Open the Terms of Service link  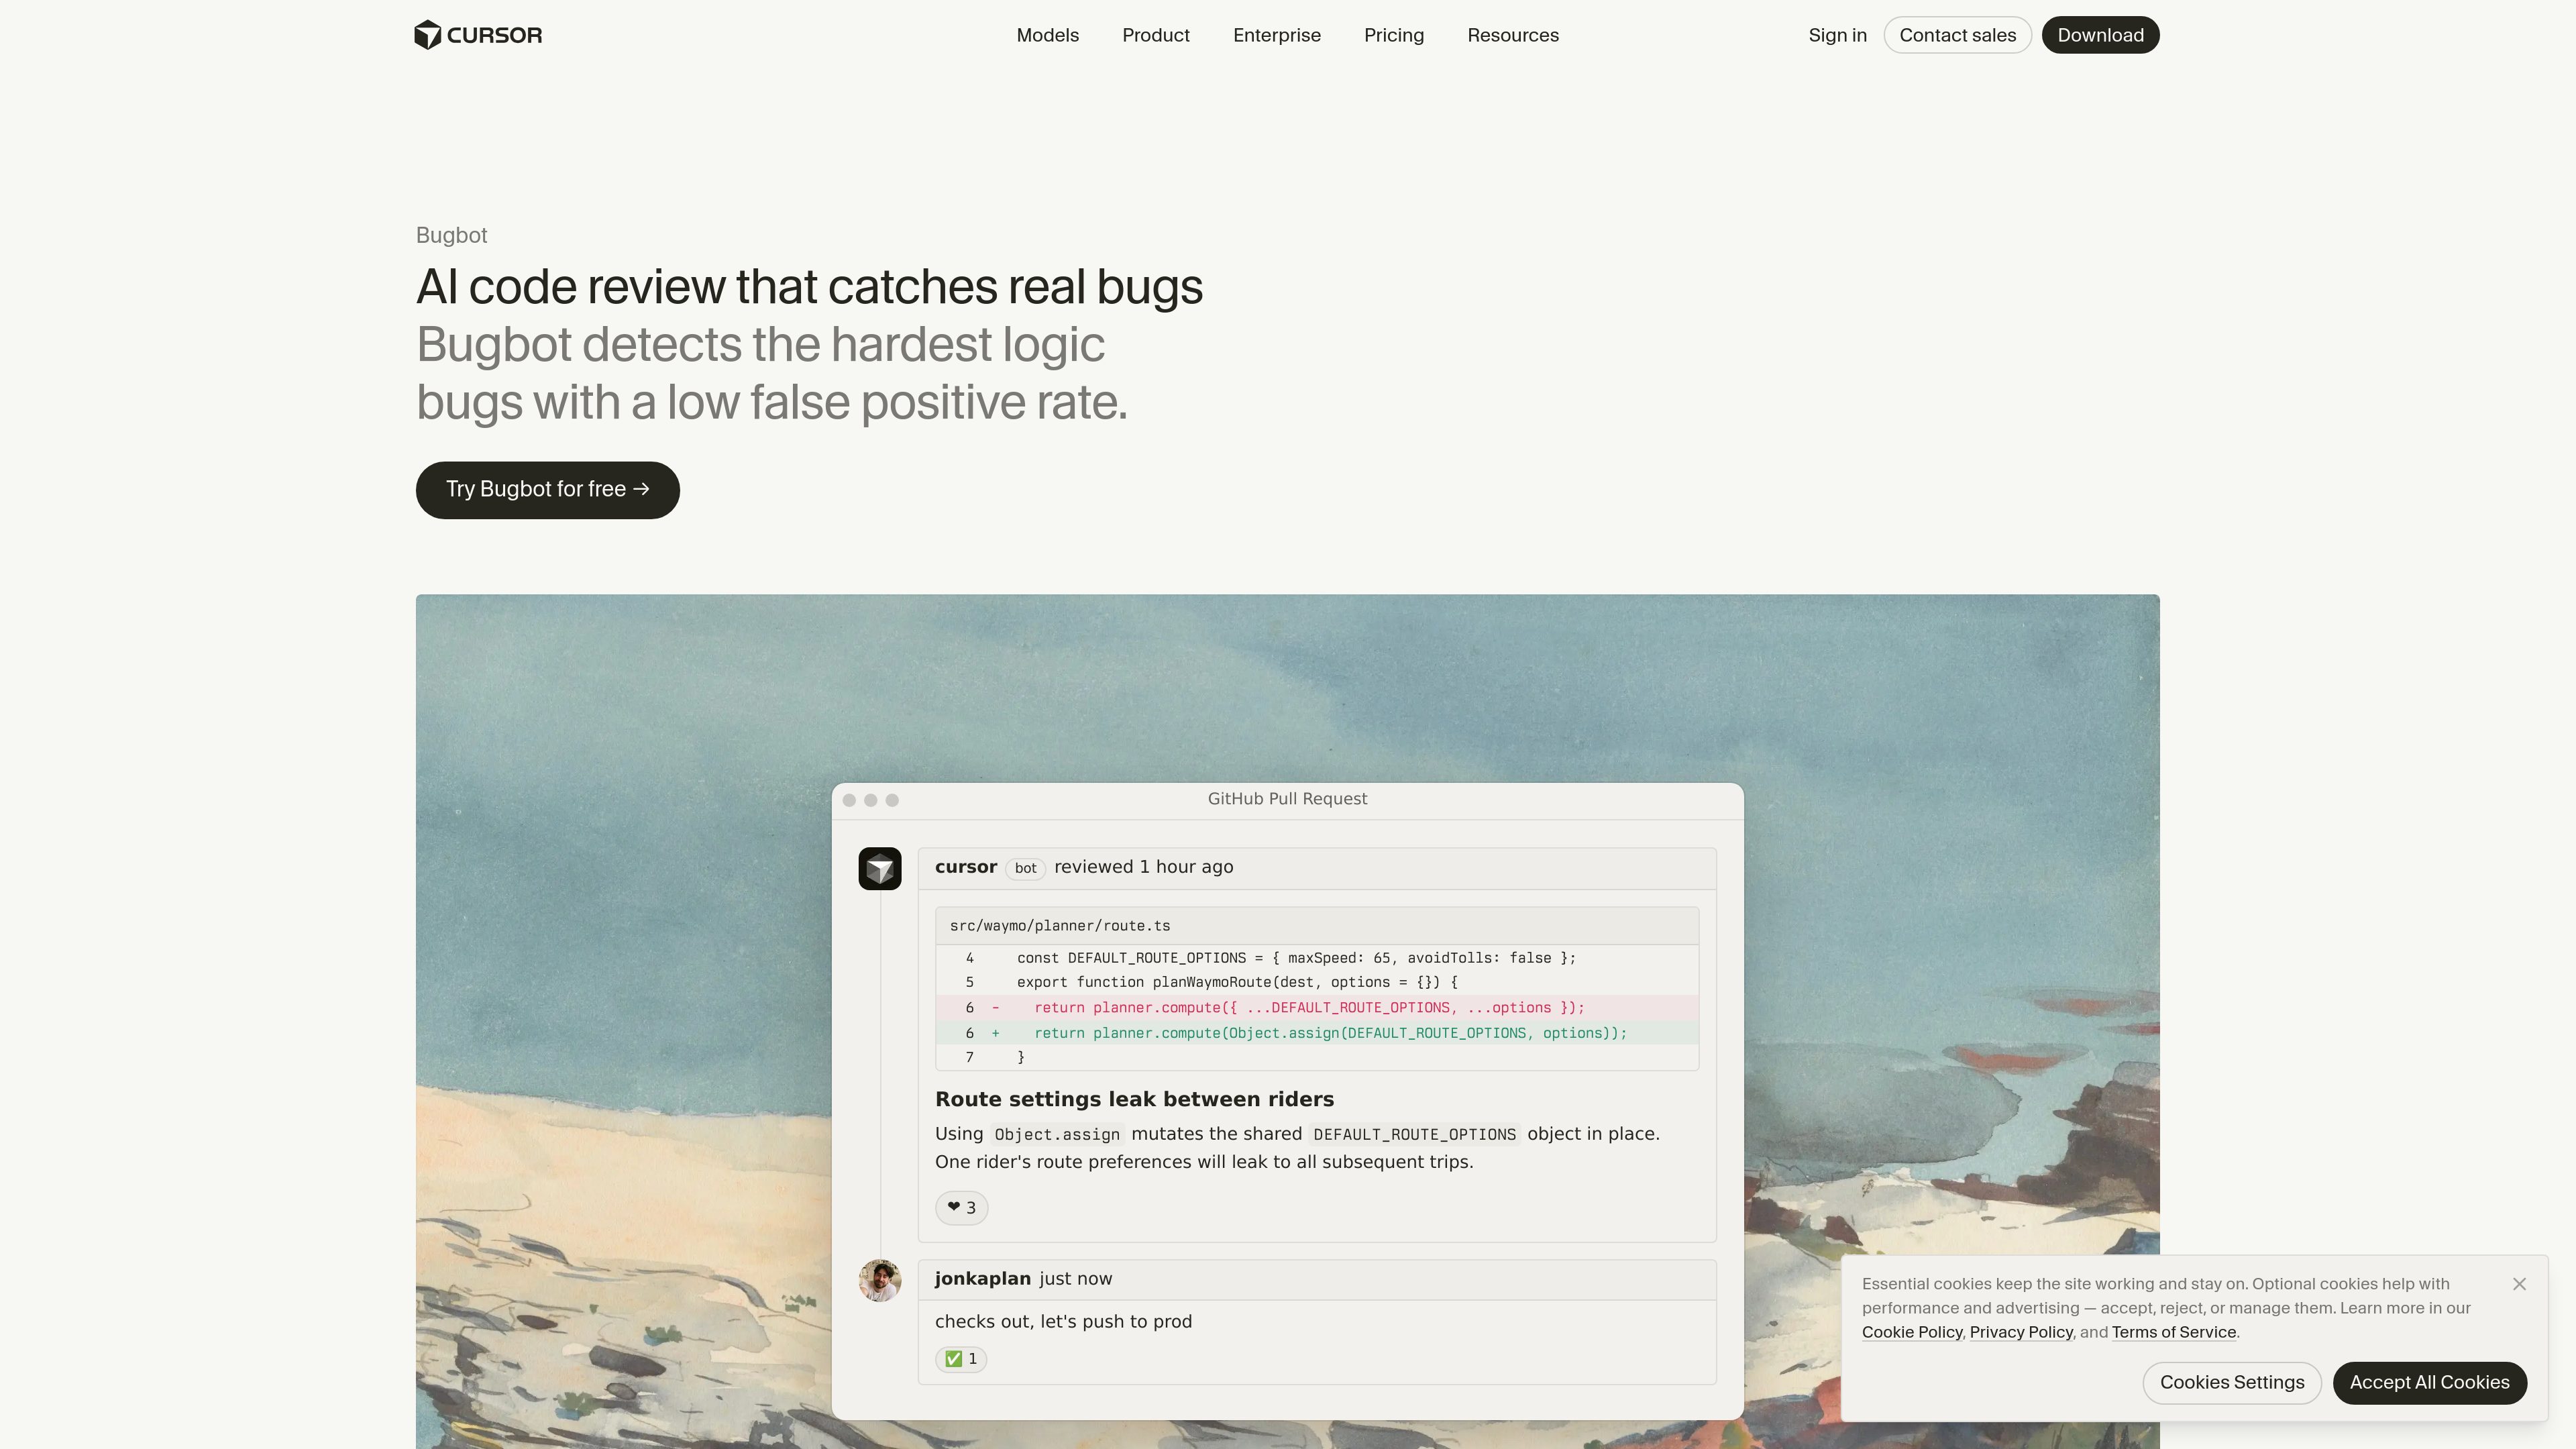pos(2173,1332)
